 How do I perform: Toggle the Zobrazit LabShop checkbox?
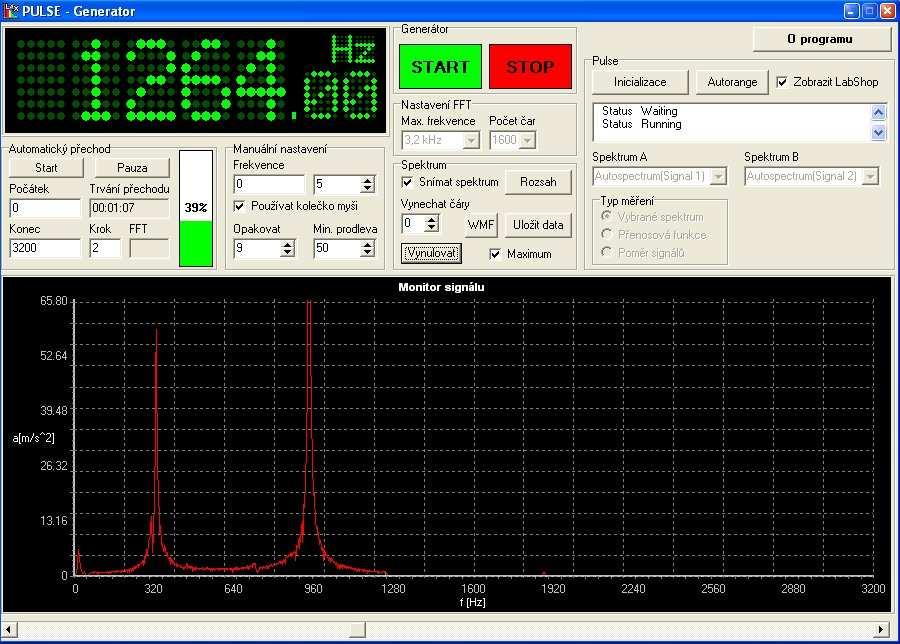coord(782,82)
